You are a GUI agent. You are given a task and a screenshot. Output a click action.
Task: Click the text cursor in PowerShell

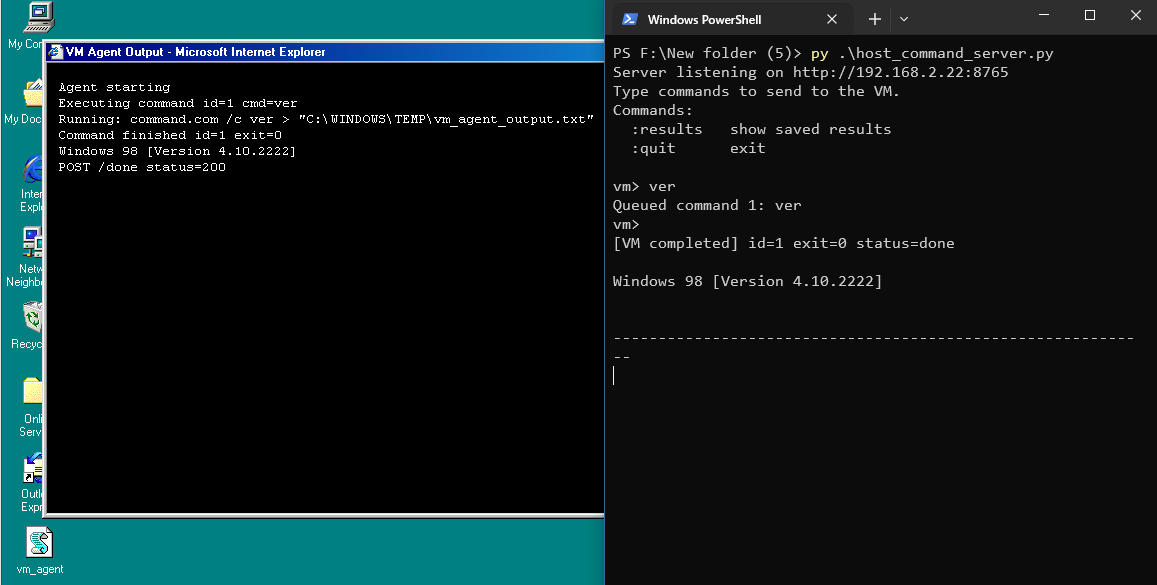click(614, 376)
